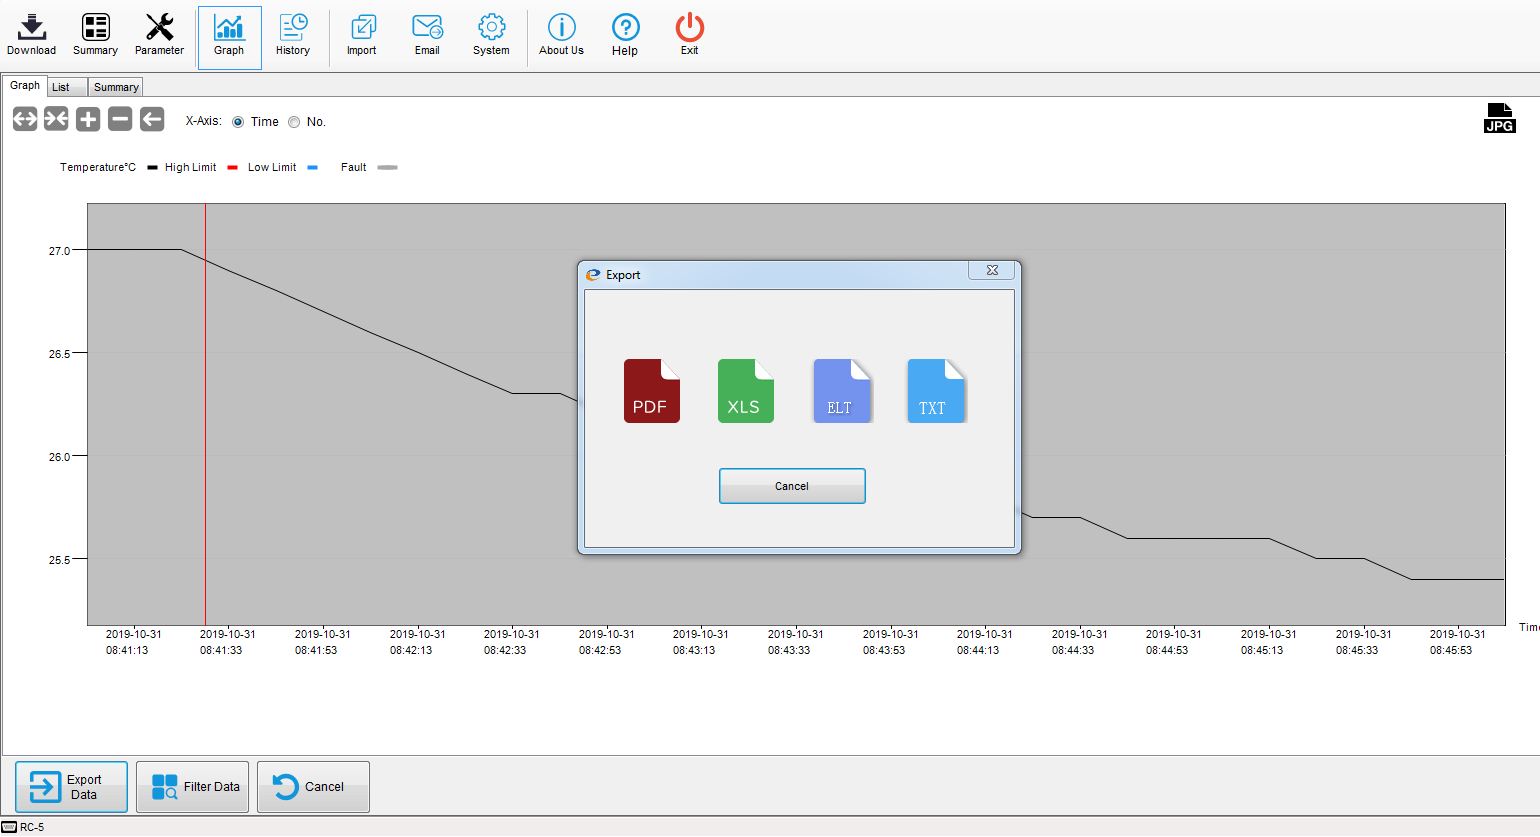The height and width of the screenshot is (837, 1540).
Task: Open the History toolbar item
Action: 293,35
